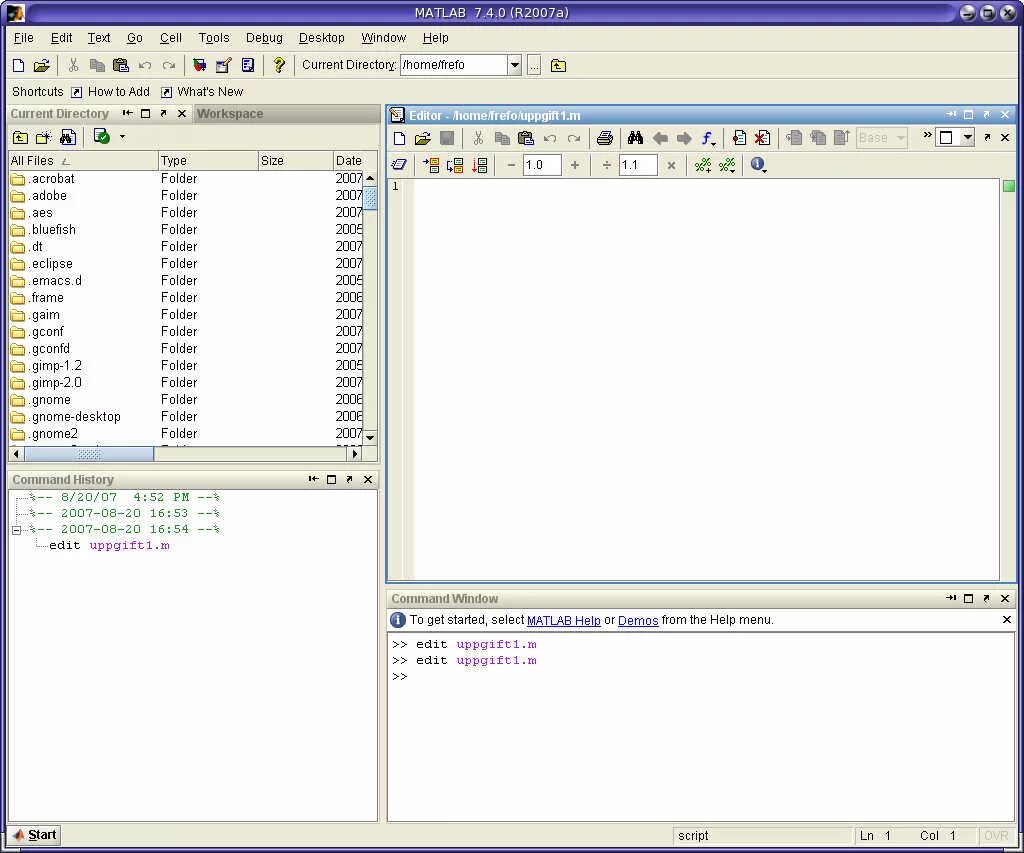Image resolution: width=1024 pixels, height=853 pixels.
Task: Open show cell titles dropdown icon
Action: (x=727, y=165)
